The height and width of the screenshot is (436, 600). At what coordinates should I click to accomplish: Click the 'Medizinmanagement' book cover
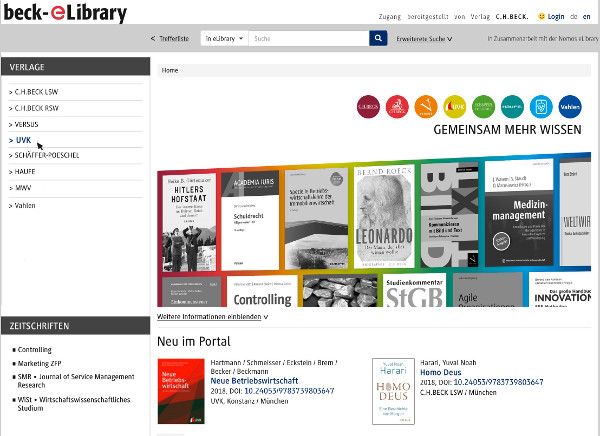click(519, 213)
